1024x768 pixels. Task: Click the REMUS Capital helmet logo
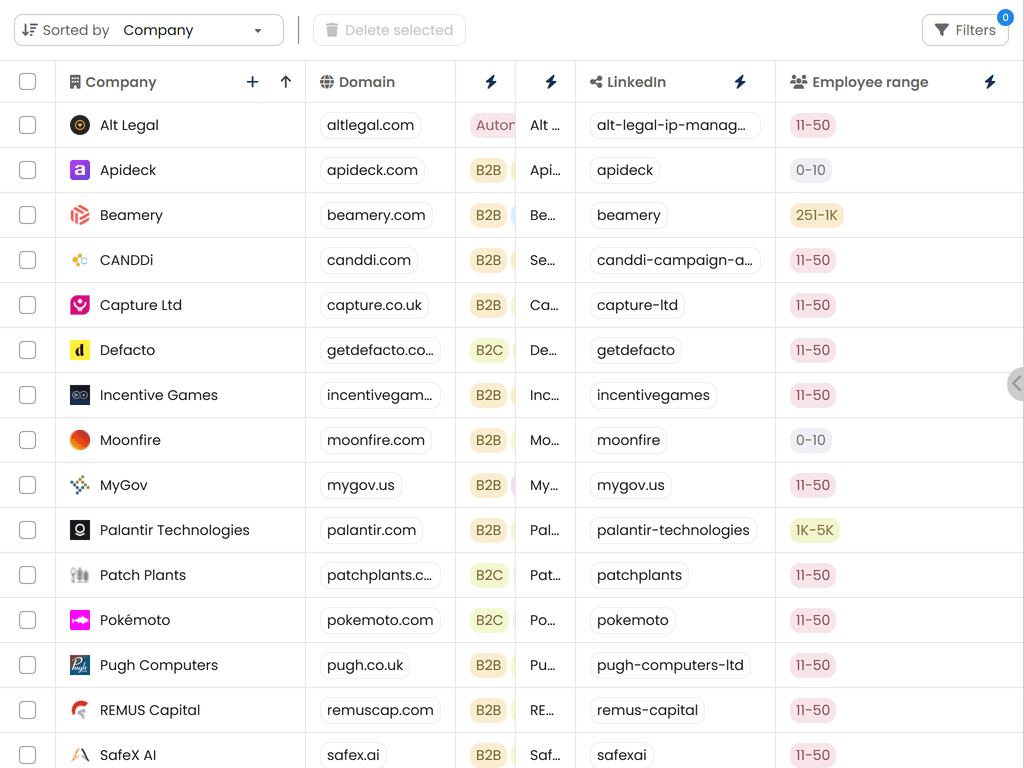click(x=80, y=710)
